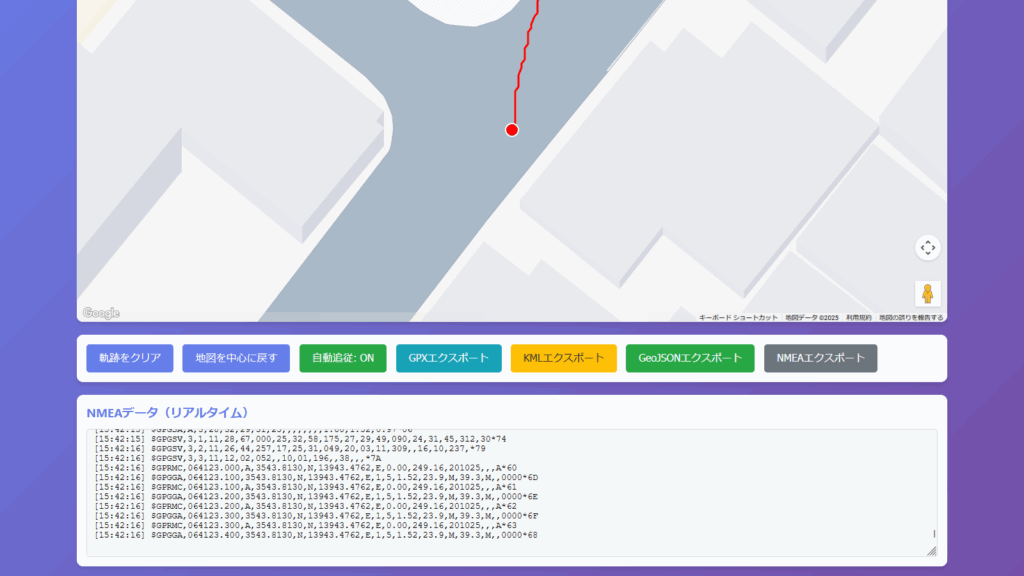Click the red current-position marker
This screenshot has width=1024, height=576.
click(512, 130)
